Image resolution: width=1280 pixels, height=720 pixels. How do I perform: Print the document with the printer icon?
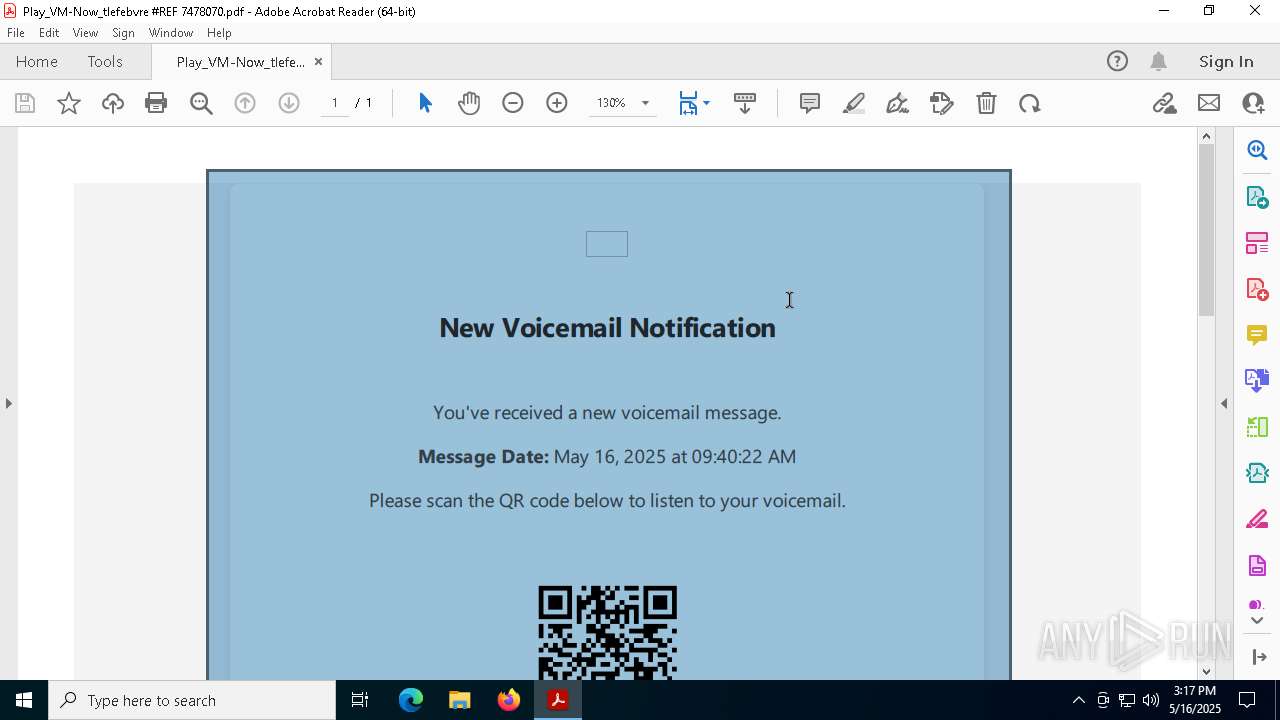point(156,103)
